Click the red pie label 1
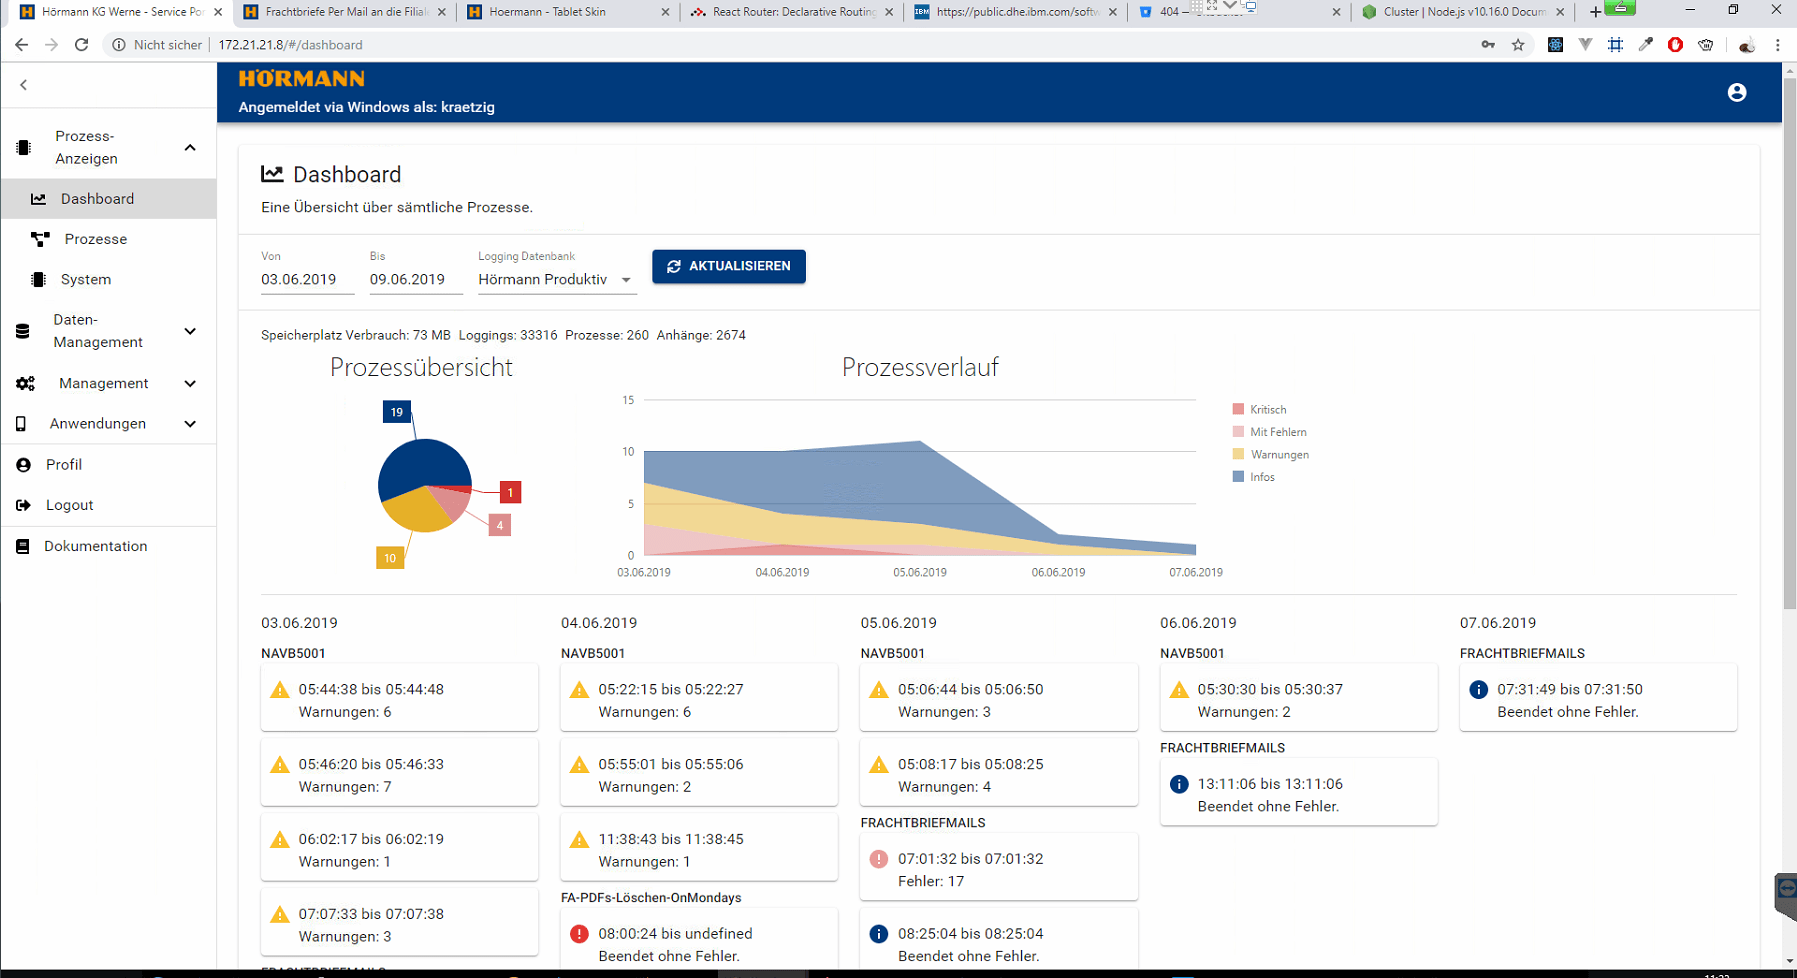This screenshot has height=978, width=1797. 510,492
